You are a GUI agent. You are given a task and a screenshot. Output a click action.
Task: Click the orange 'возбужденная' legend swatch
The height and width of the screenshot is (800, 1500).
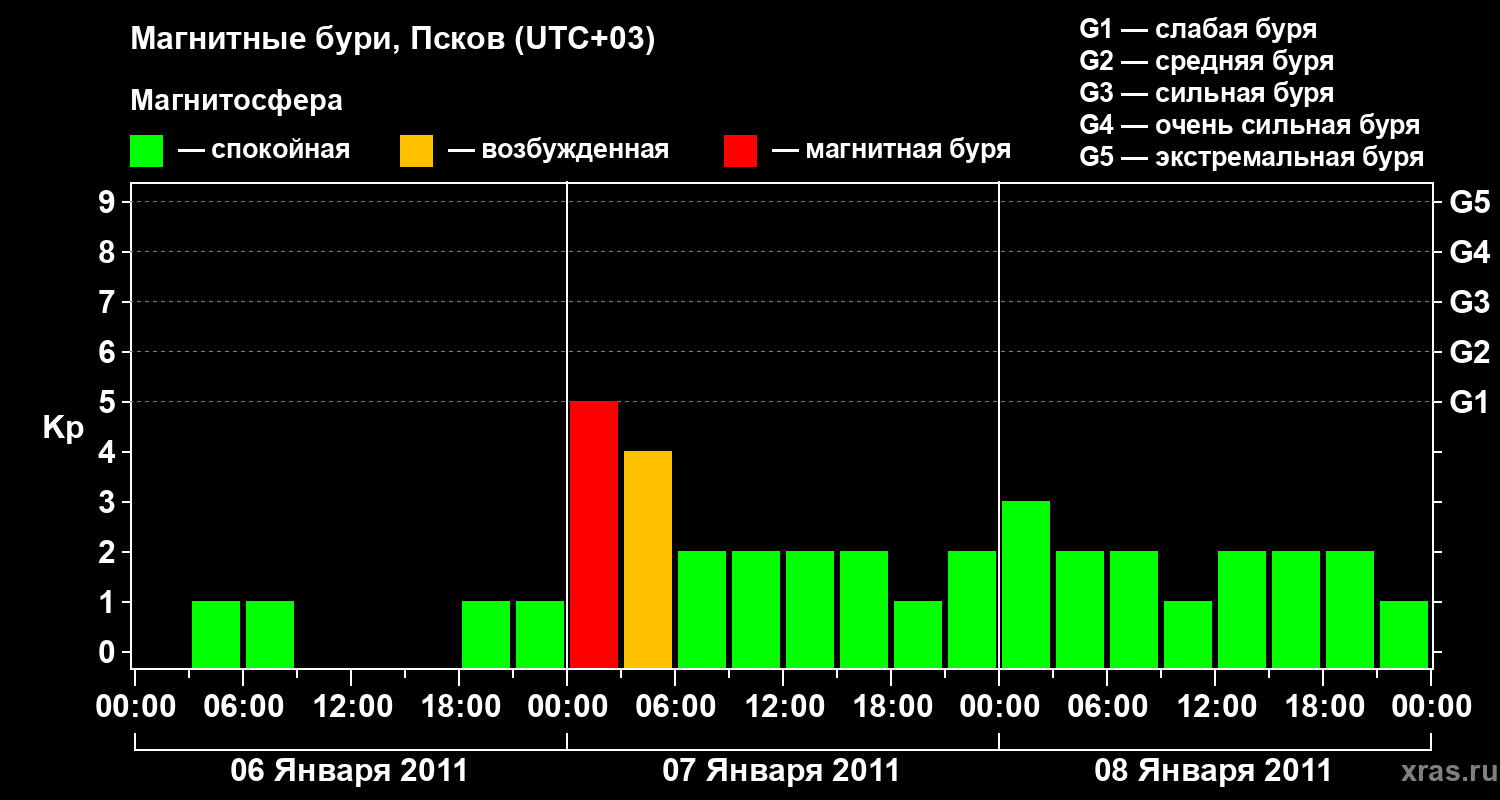[x=416, y=151]
